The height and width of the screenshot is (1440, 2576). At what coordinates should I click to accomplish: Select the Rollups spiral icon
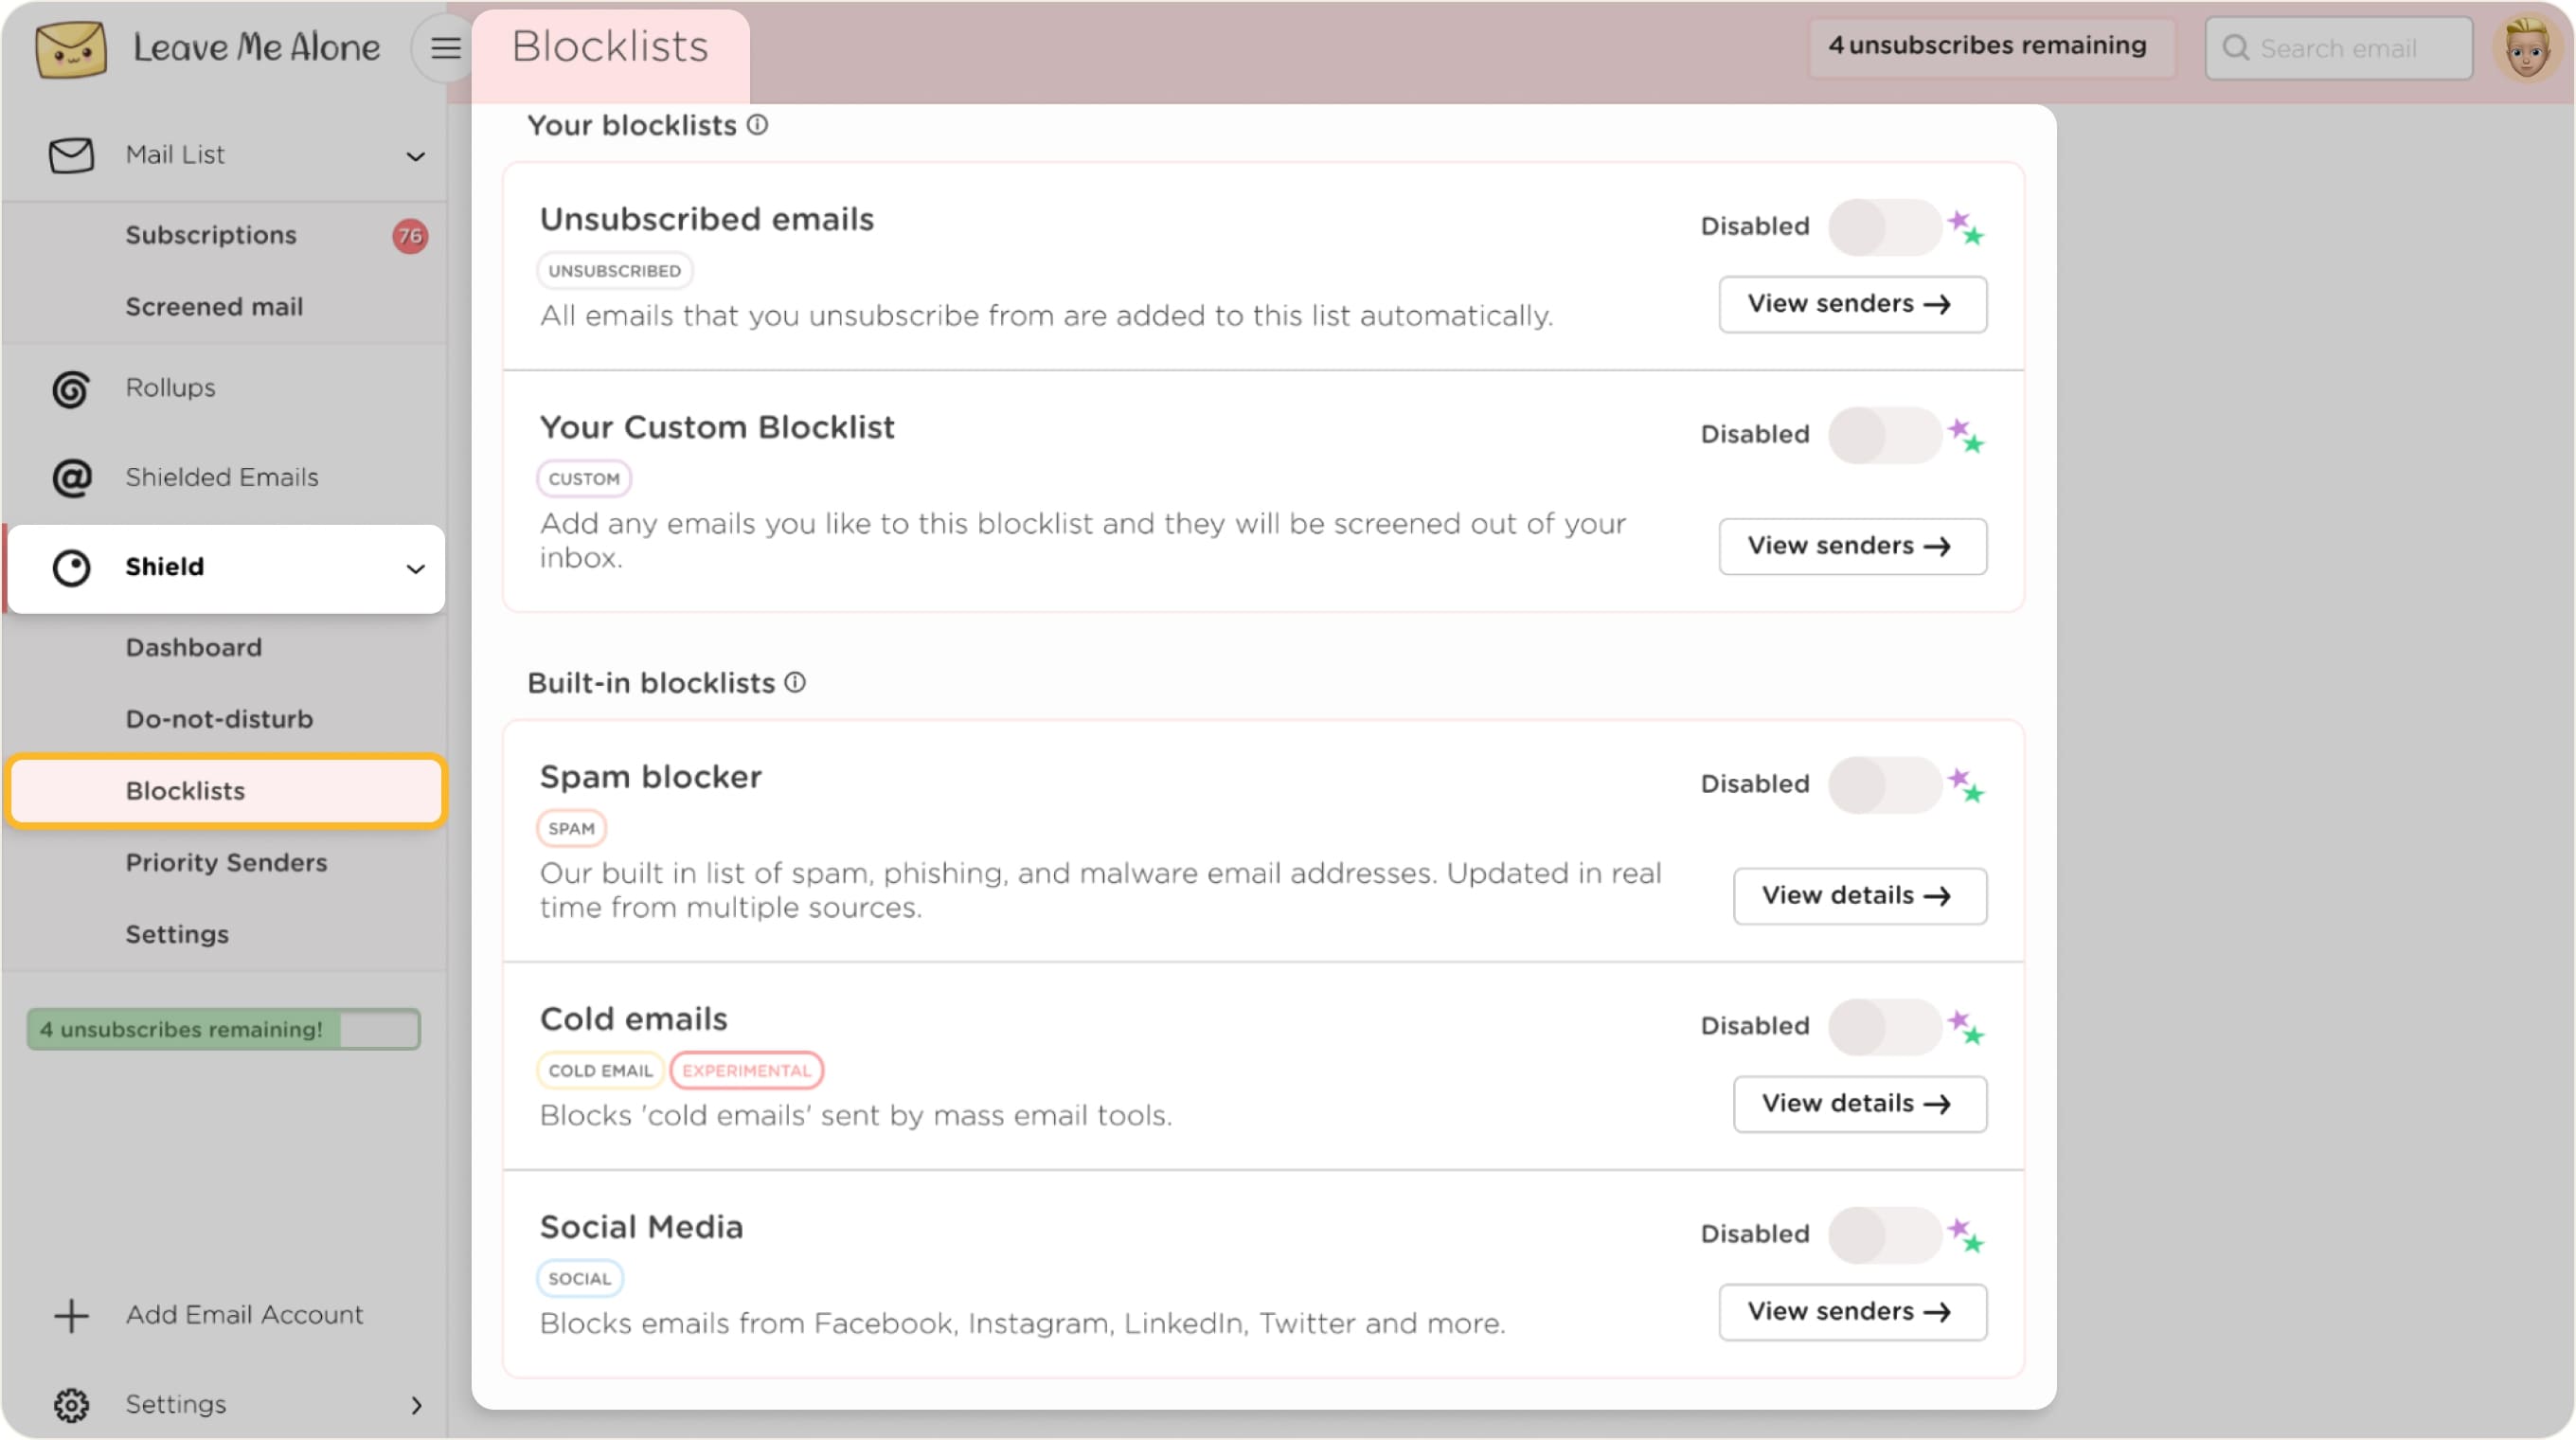[x=70, y=389]
